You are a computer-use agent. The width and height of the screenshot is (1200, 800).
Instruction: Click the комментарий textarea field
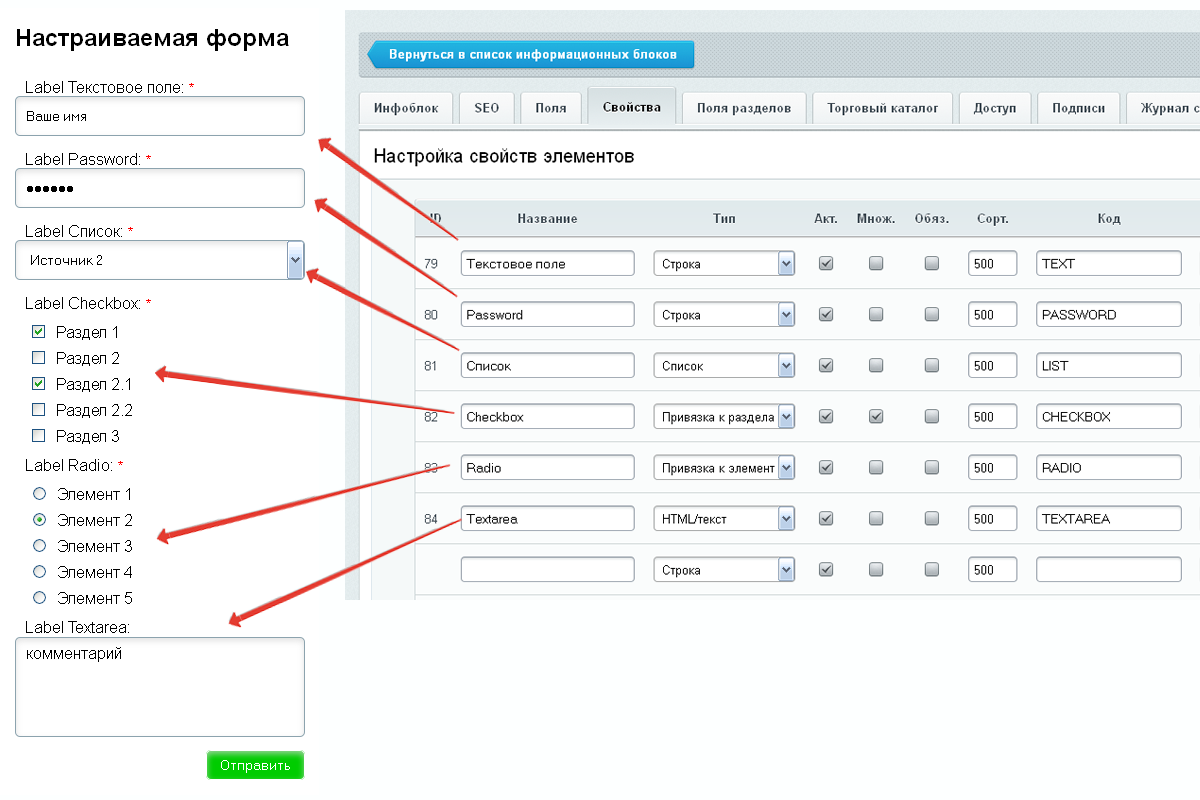[x=160, y=687]
